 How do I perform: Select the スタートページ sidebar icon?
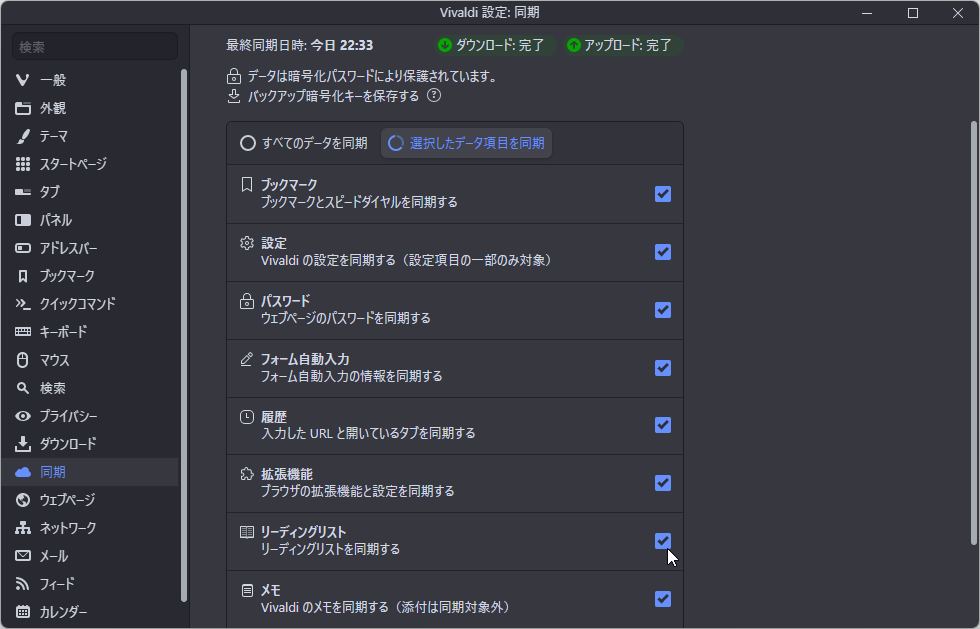(x=22, y=164)
